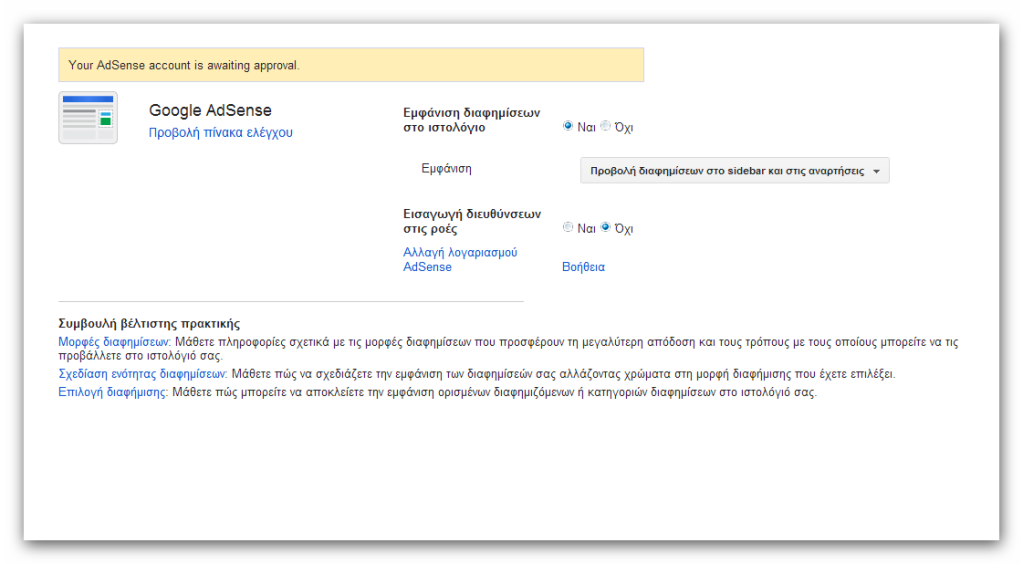Image resolution: width=1023 pixels, height=564 pixels.
Task: Open the Προβολή διαφημίσεων στο sidebar dropdown
Action: coord(735,170)
